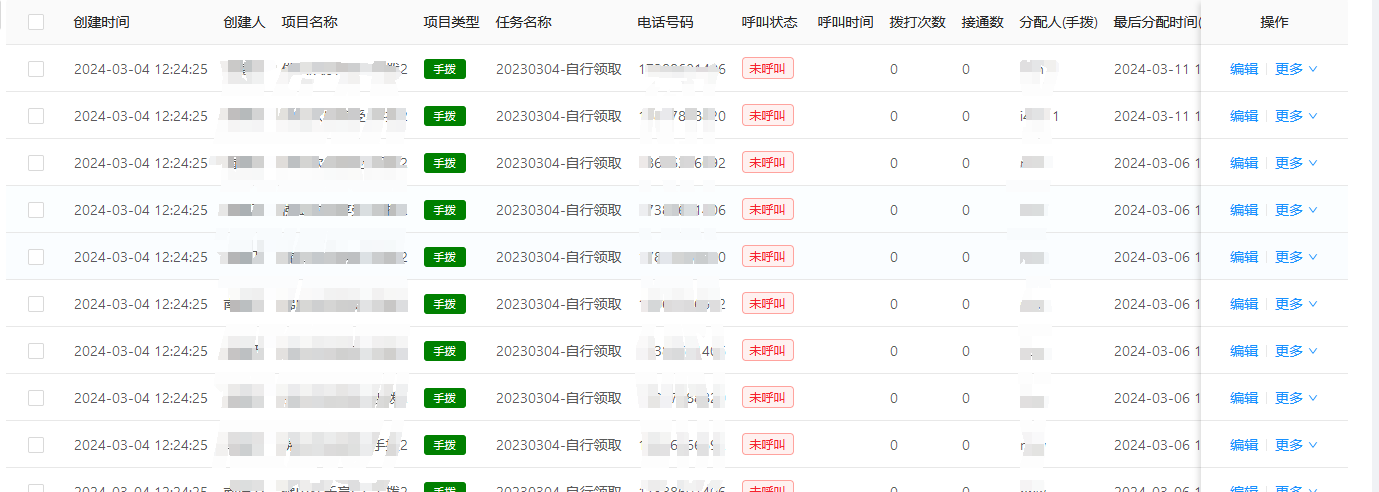Viewport: 1379px width, 492px height.
Task: Open 更多 dropdown in the ninth data row
Action: click(1296, 445)
